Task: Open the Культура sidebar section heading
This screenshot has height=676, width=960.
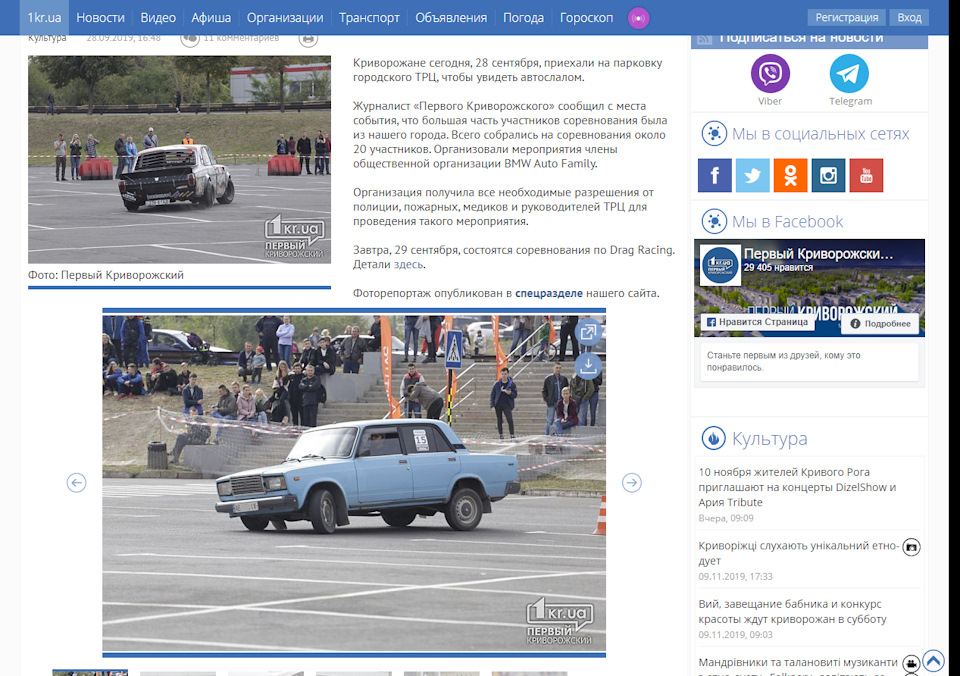Action: pyautogui.click(x=770, y=439)
